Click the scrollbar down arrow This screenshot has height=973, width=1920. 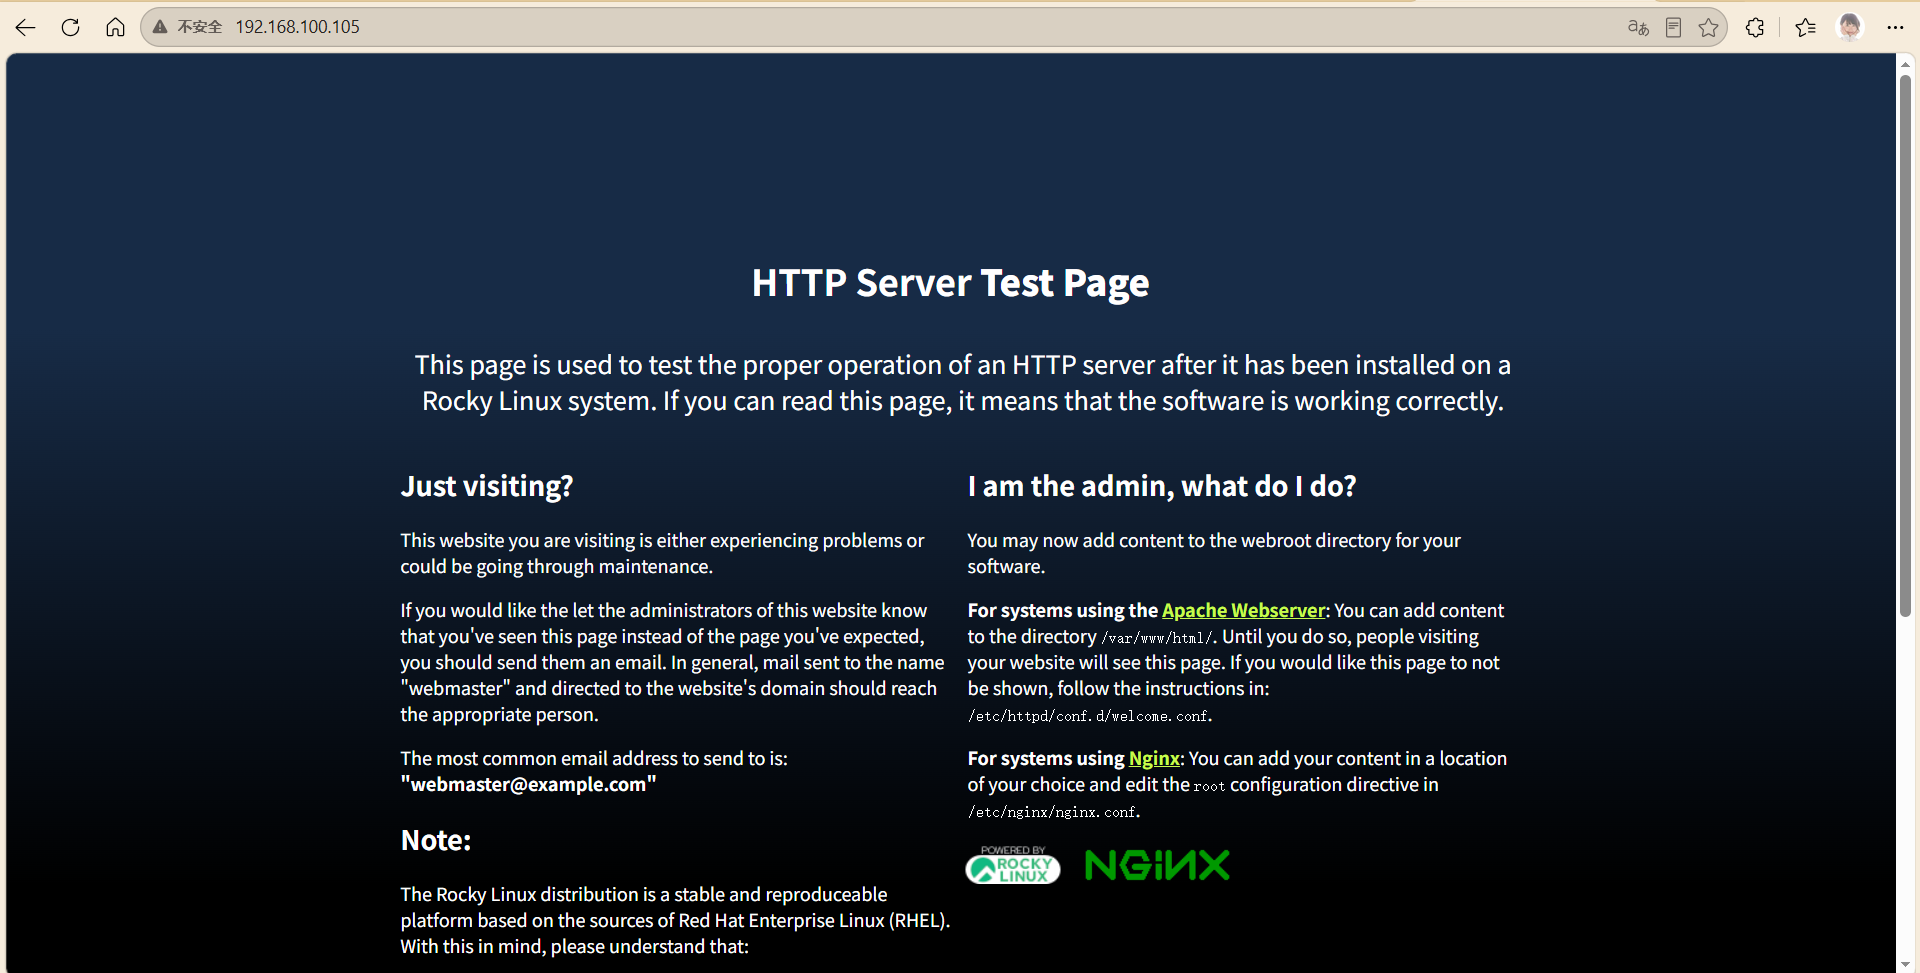1905,963
